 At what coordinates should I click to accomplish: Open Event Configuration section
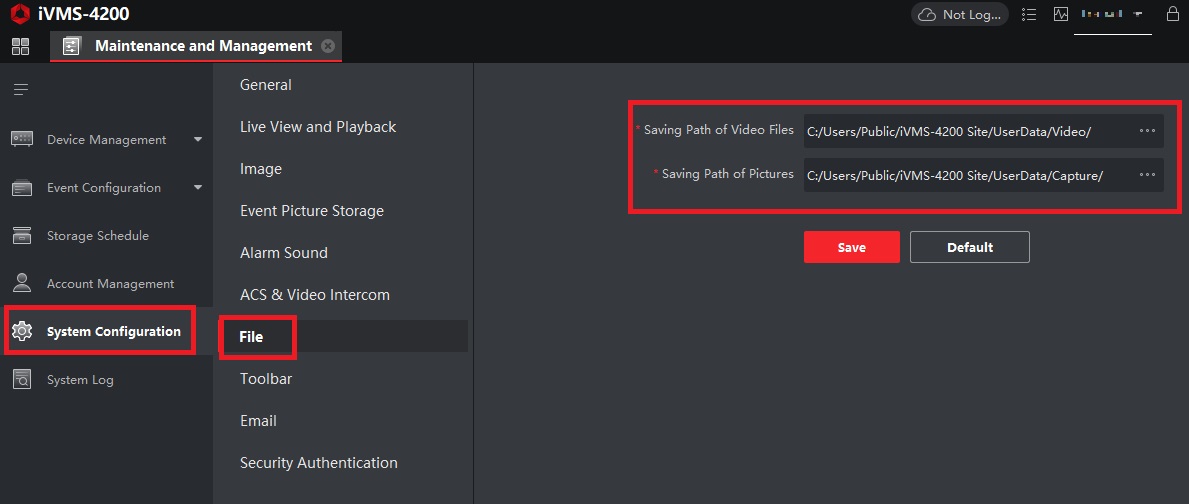click(x=106, y=187)
